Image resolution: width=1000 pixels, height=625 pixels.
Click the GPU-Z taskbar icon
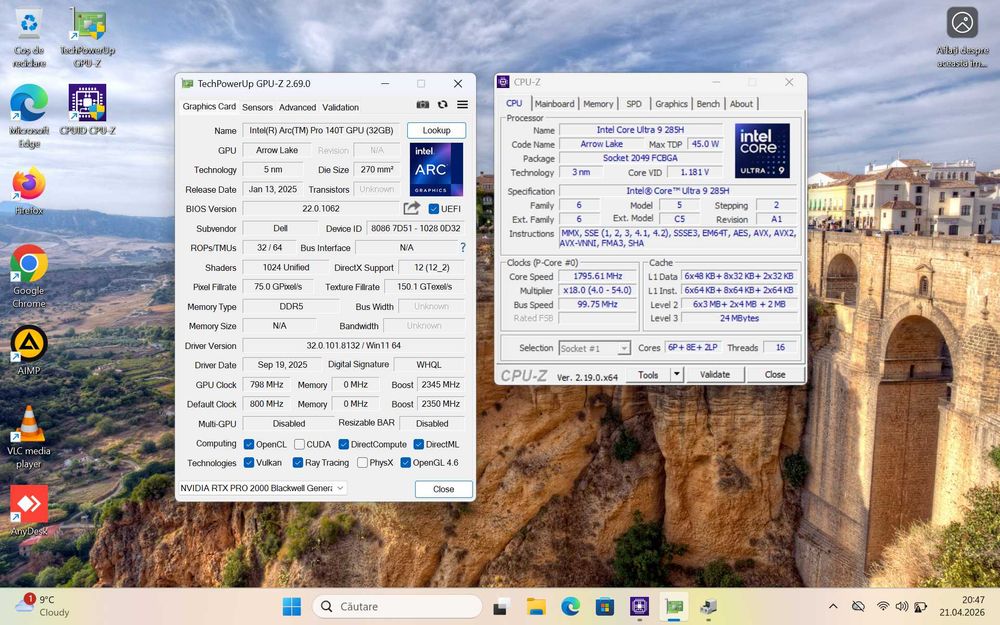[x=673, y=606]
